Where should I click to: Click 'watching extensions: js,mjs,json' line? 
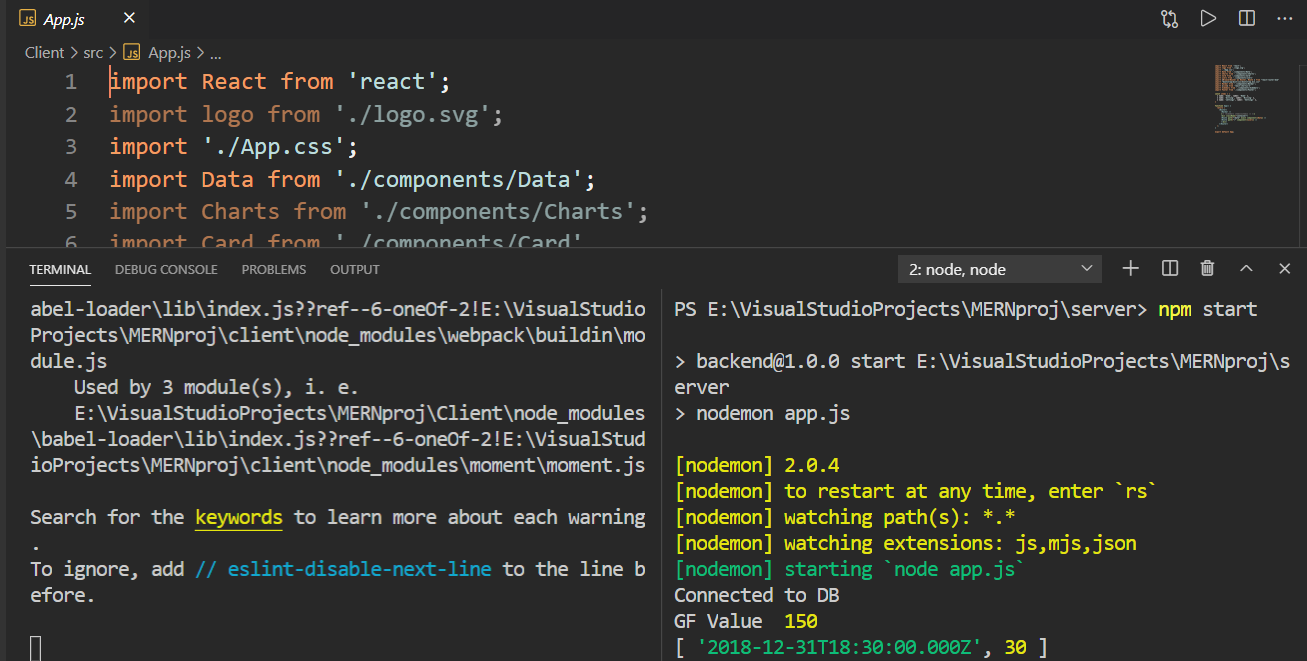click(960, 543)
